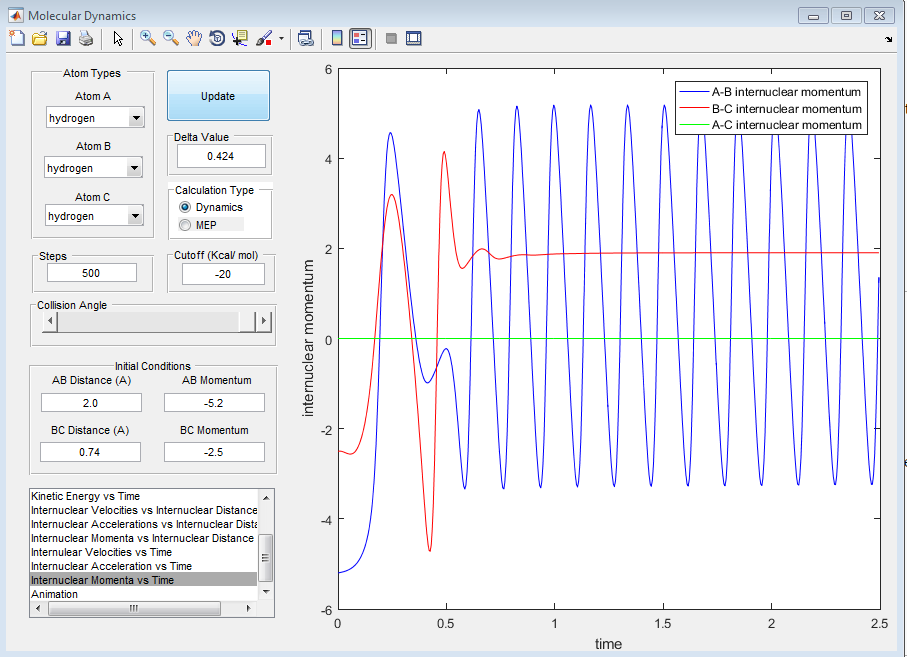907x657 pixels.
Task: Select the MEP calculation type
Action: (184, 225)
